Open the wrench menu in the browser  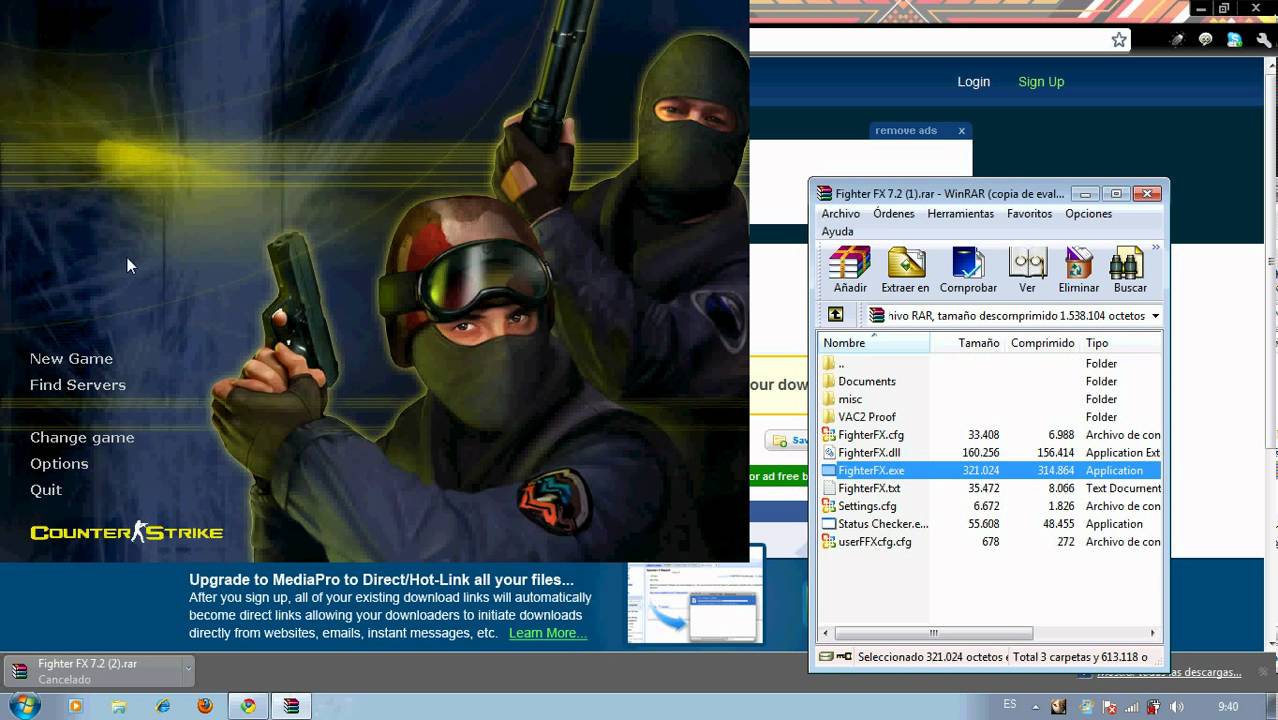[x=1263, y=40]
